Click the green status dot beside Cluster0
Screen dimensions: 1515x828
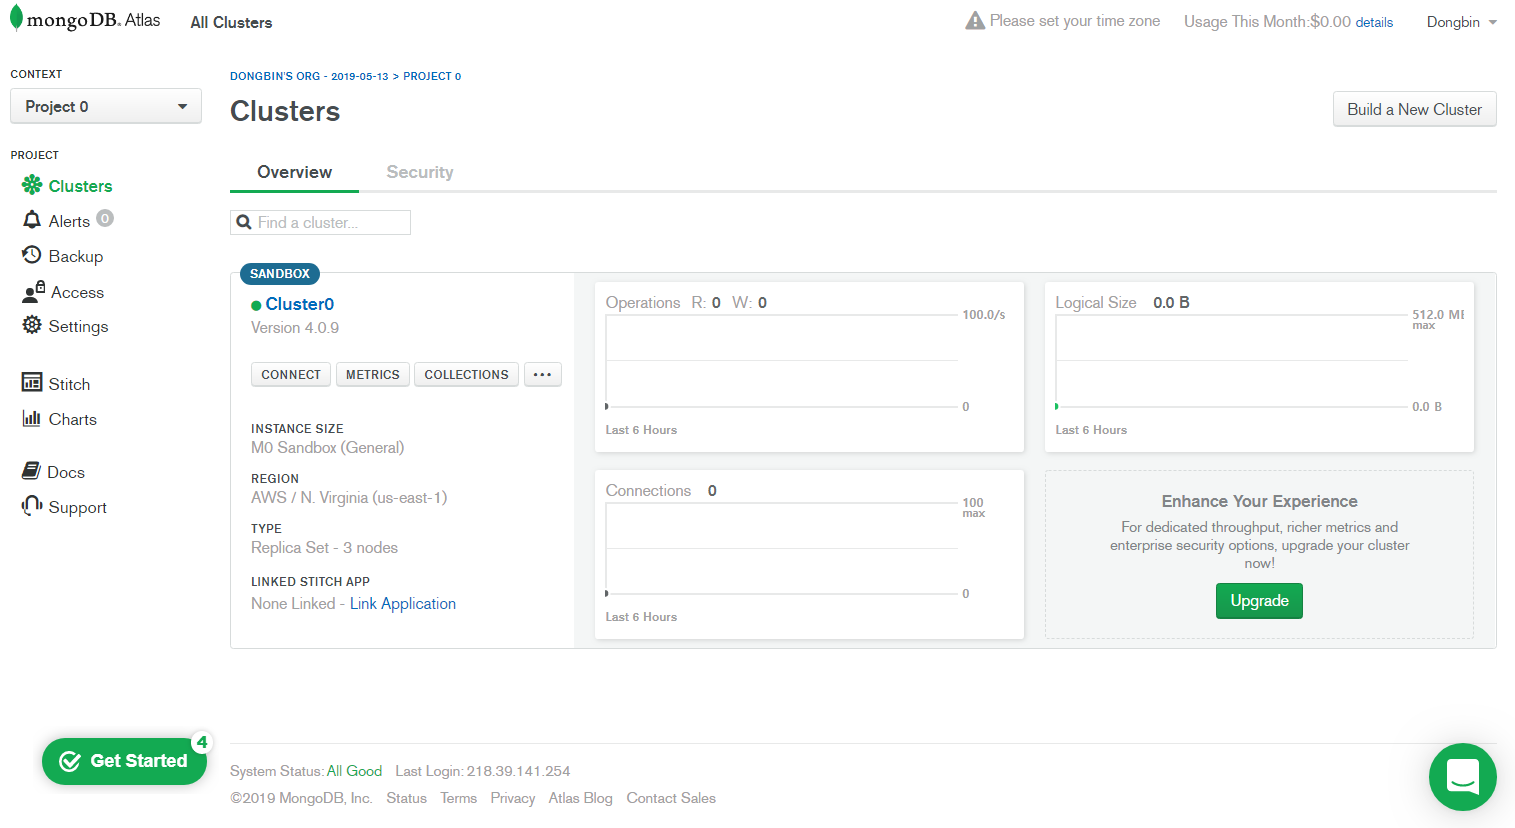tap(256, 305)
